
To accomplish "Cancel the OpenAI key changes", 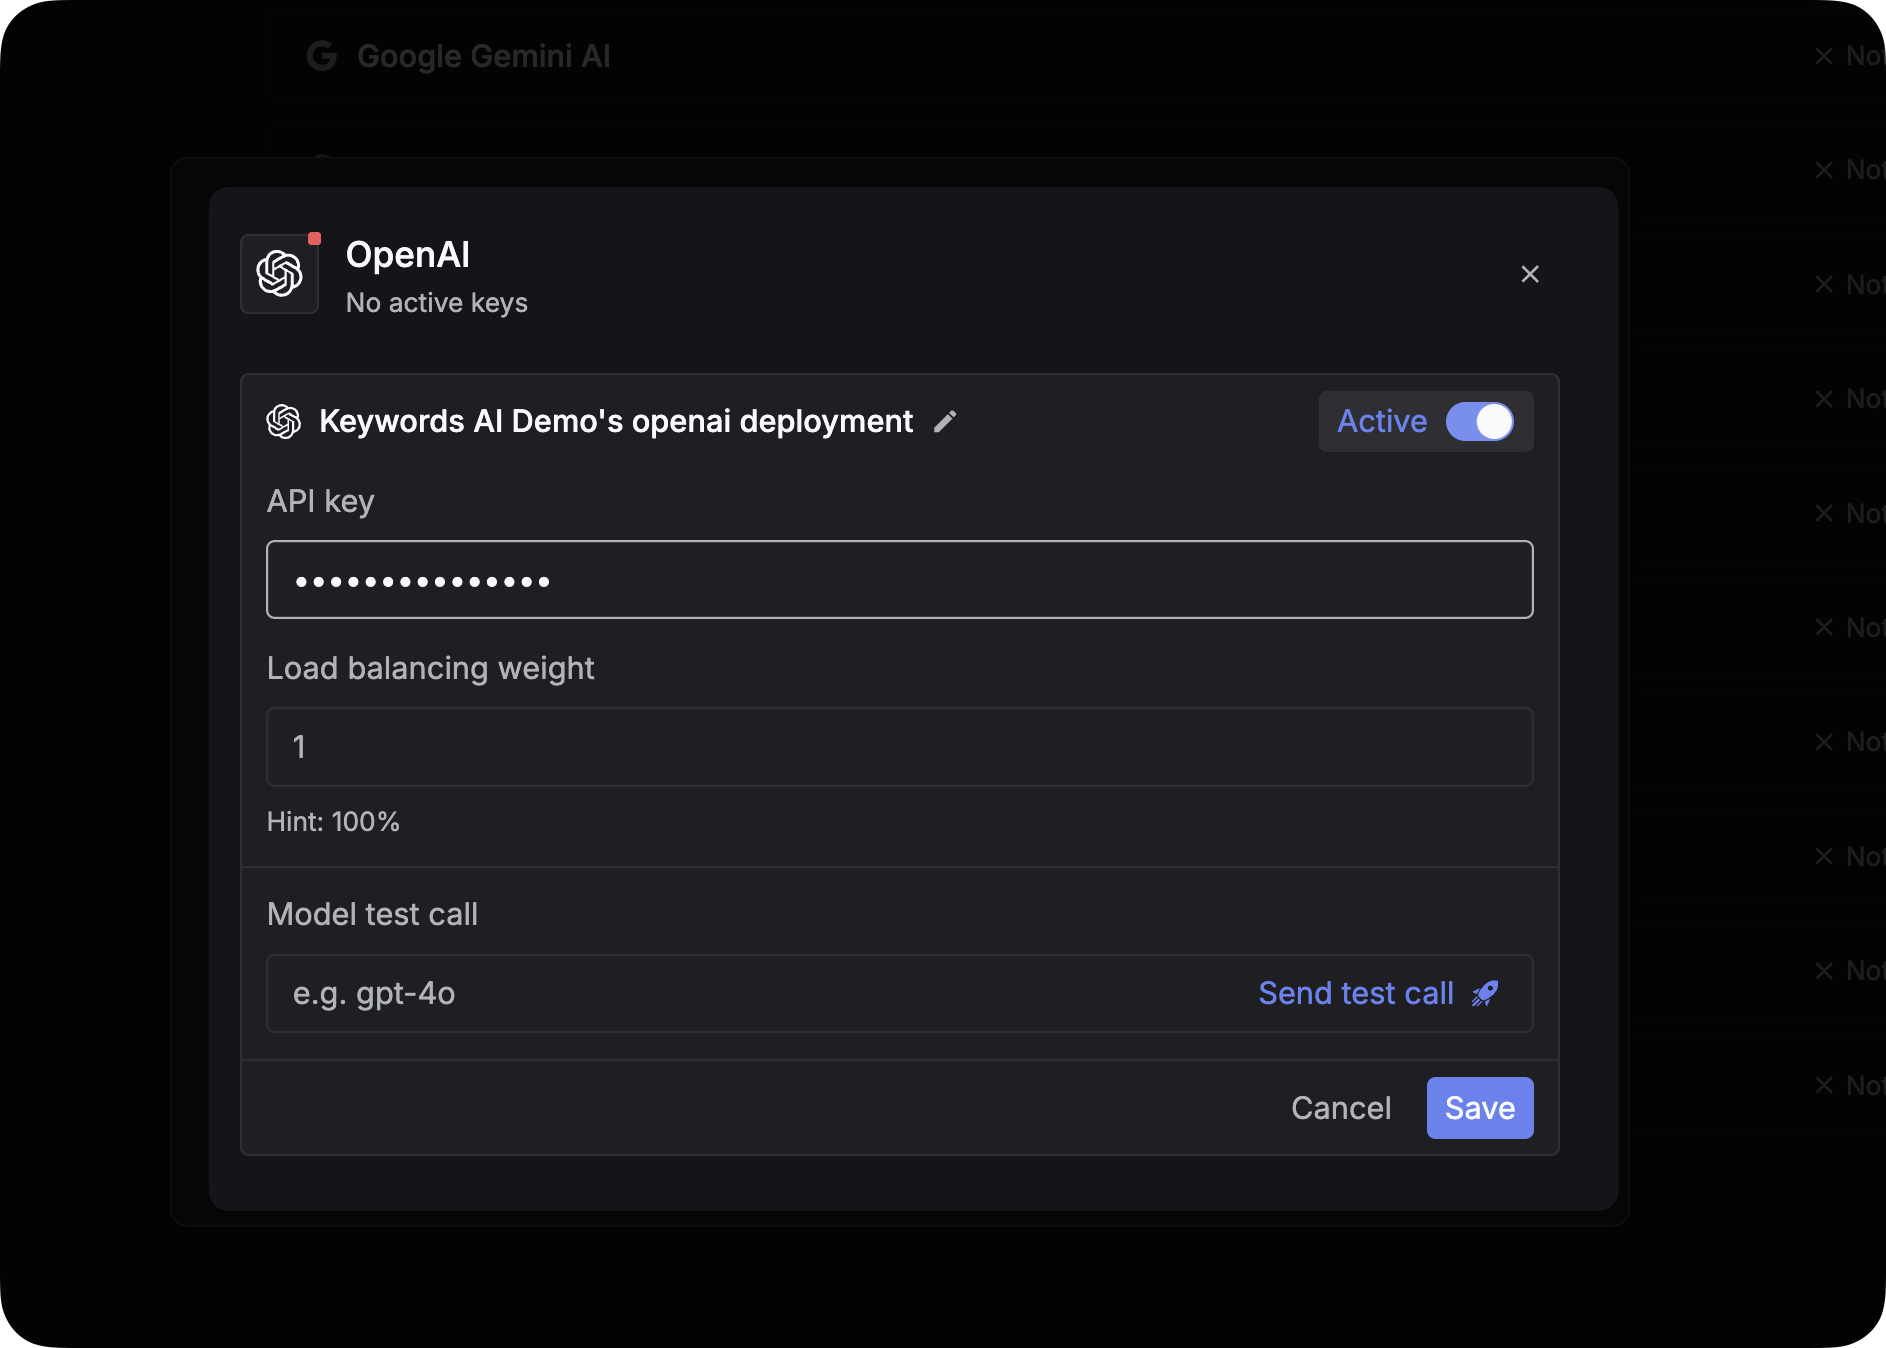I will pyautogui.click(x=1341, y=1108).
